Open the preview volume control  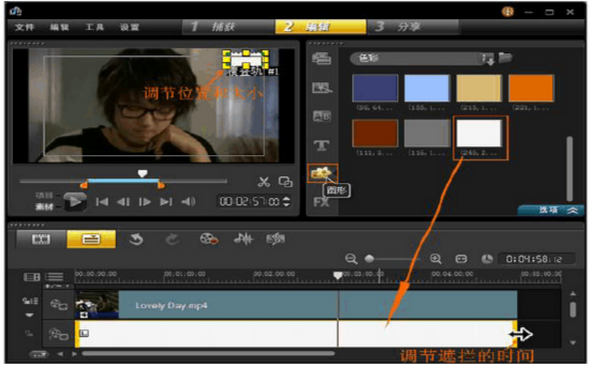point(188,202)
